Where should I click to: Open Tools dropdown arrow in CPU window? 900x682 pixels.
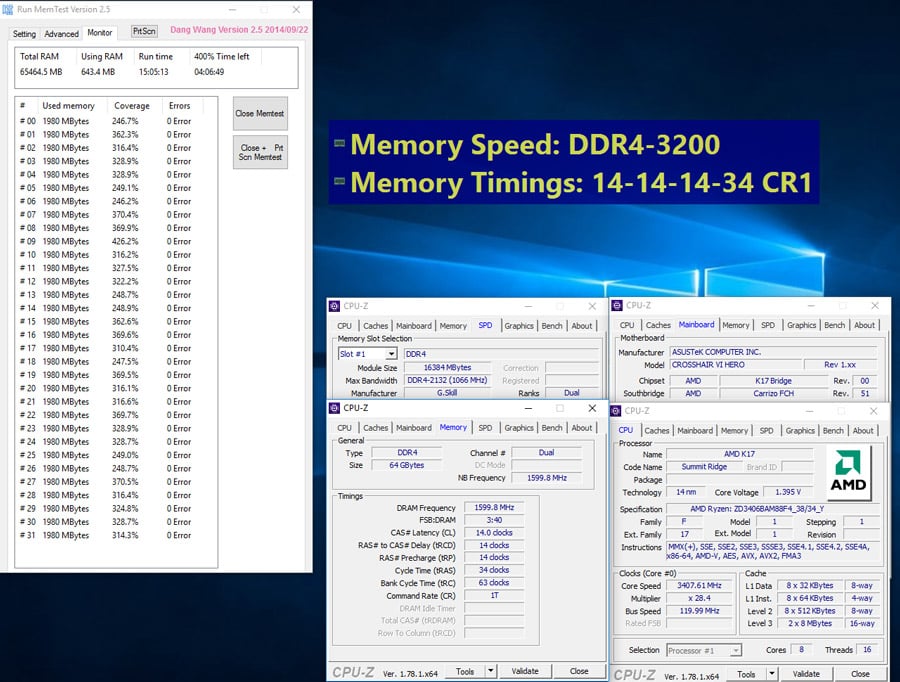tap(772, 673)
